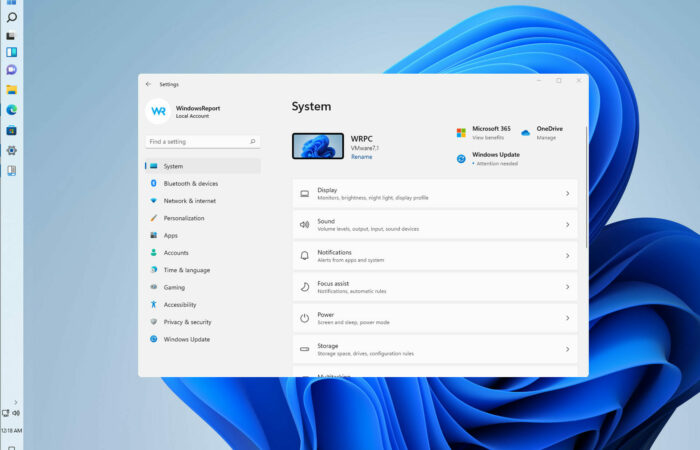The height and width of the screenshot is (450, 700).
Task: Click Rename link under WRPC
Action: click(362, 157)
